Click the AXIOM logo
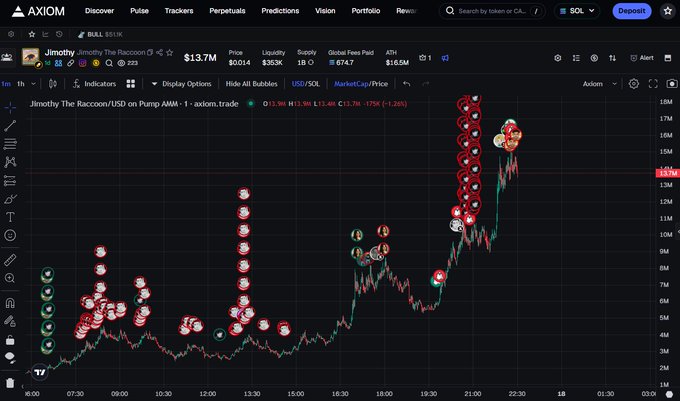This screenshot has height=401, width=680. click(x=38, y=11)
